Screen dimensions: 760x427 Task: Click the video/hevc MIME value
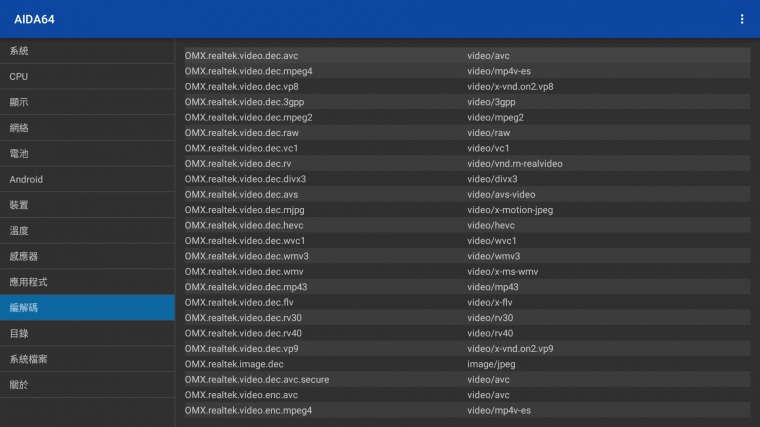[x=491, y=225]
